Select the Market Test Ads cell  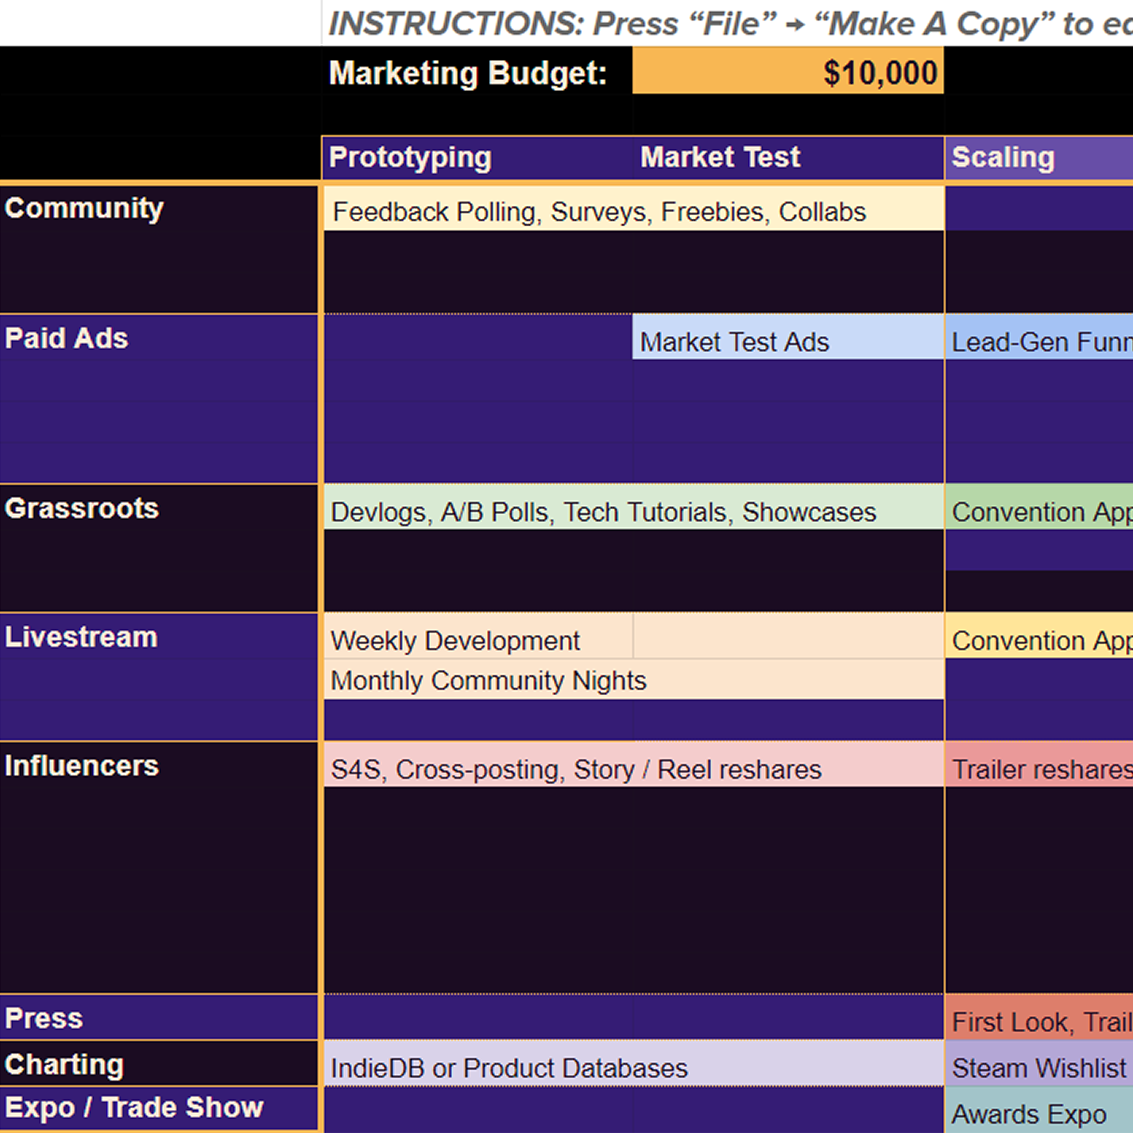788,337
